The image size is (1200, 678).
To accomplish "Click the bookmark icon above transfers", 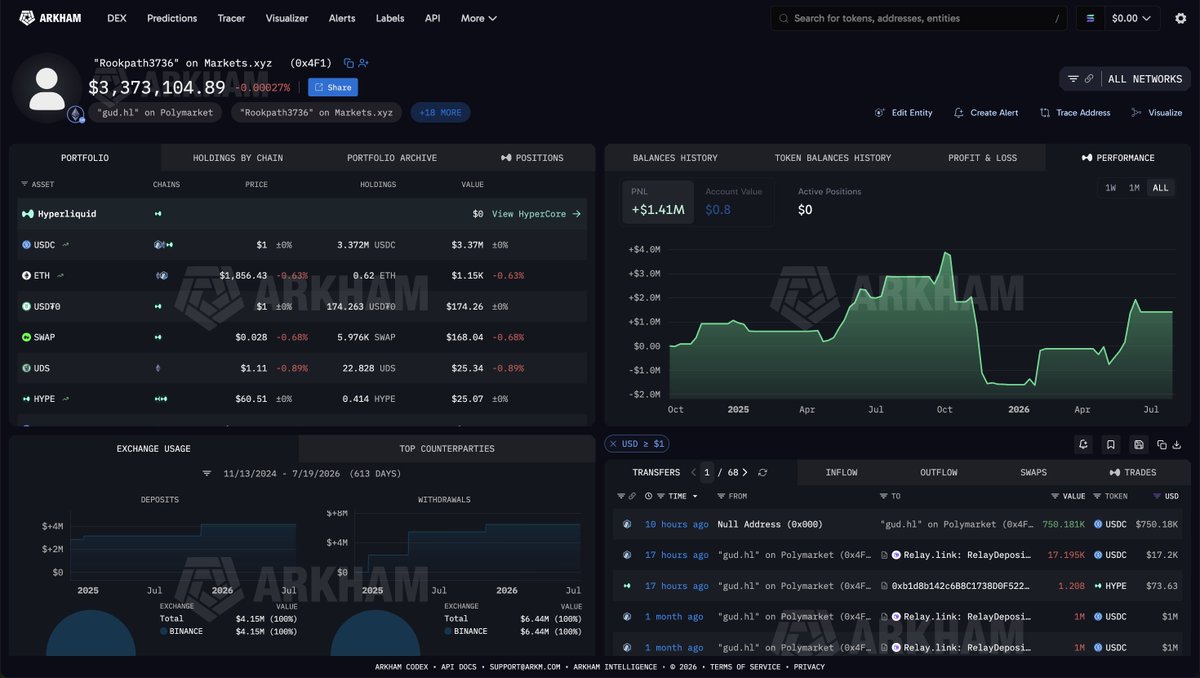I will [1110, 444].
